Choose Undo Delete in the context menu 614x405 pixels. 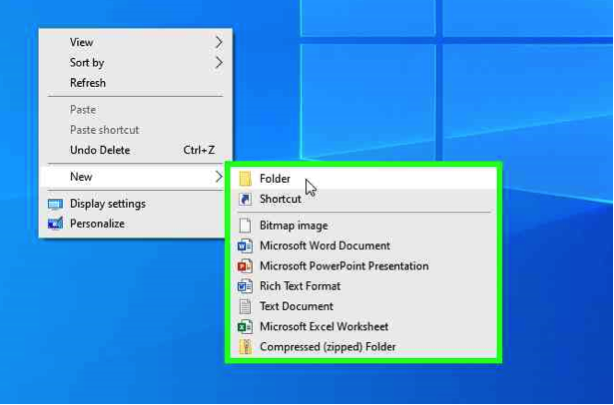100,150
